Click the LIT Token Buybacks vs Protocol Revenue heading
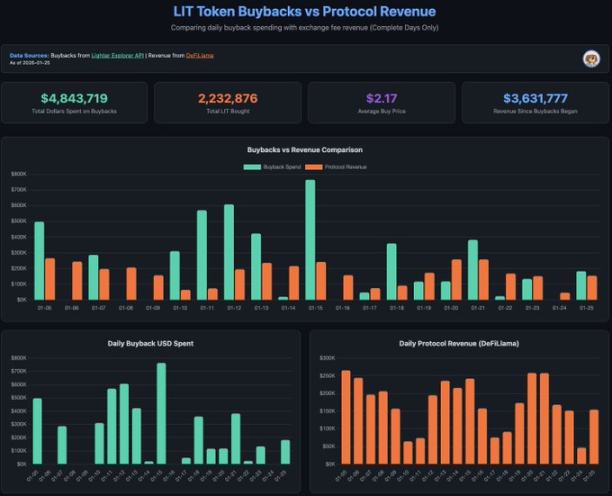Viewport: 612px width, 496px height. [305, 11]
